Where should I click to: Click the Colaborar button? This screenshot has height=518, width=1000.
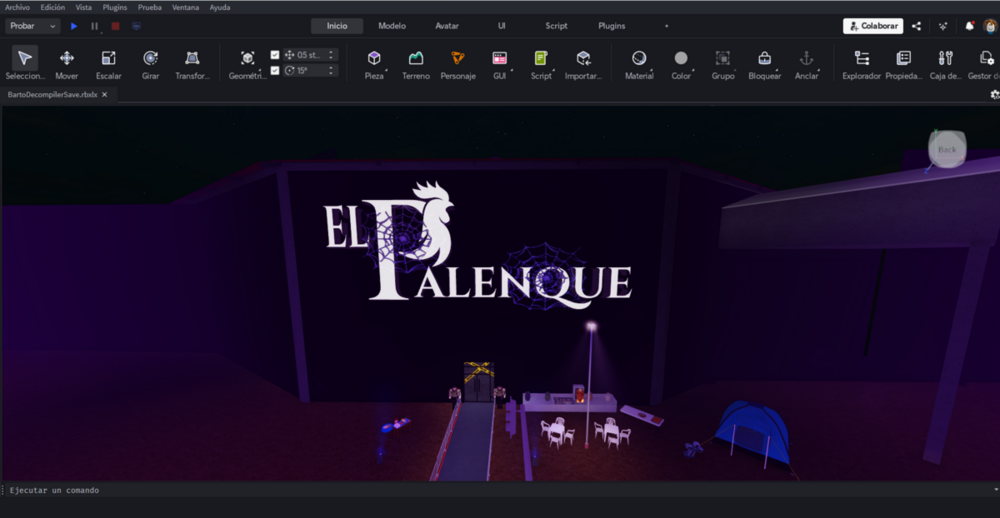coord(873,26)
